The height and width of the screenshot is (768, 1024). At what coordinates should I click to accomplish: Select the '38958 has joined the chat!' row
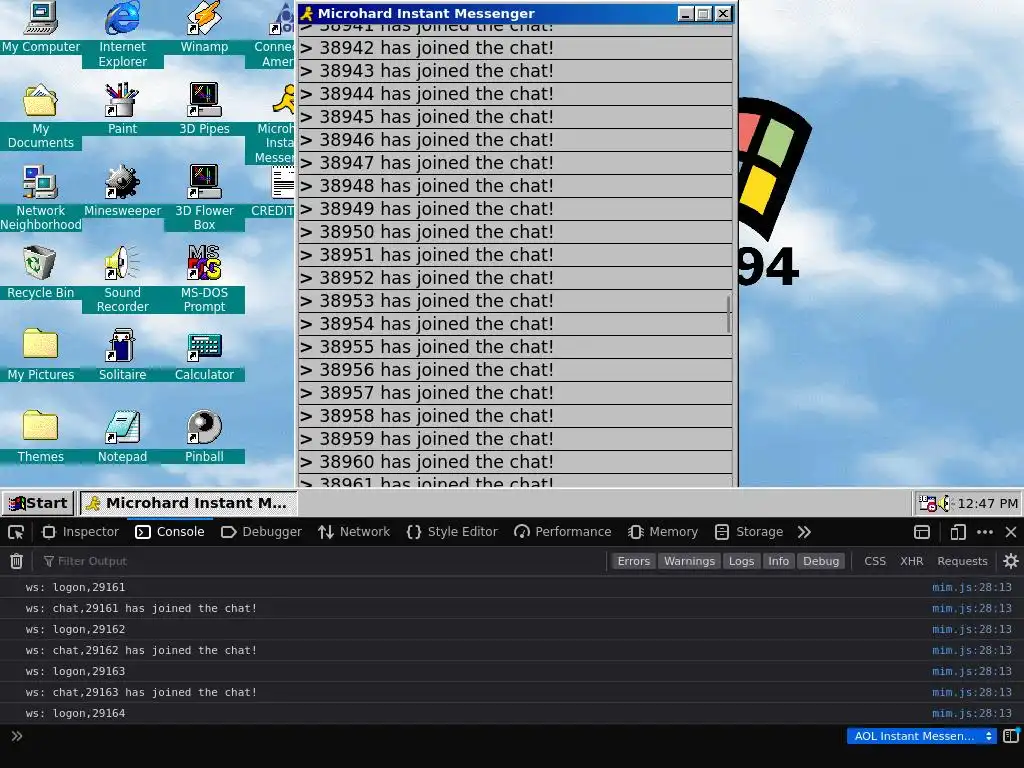[515, 416]
